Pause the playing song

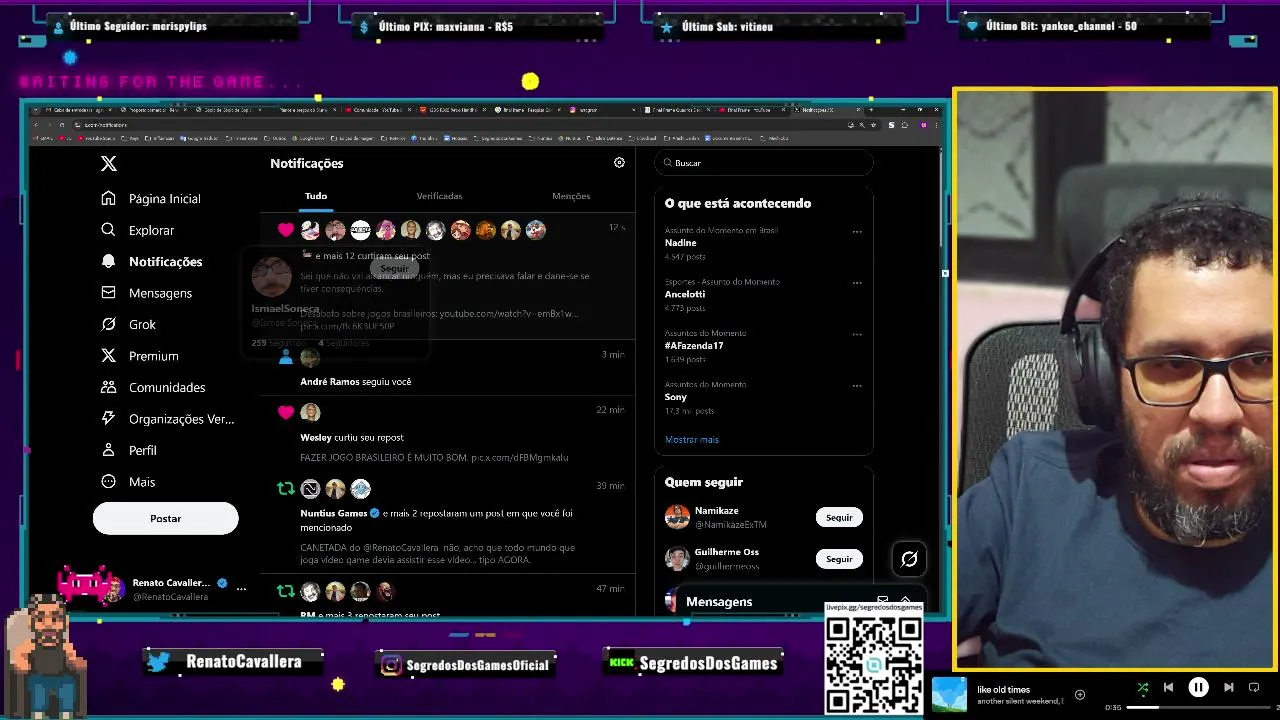tap(1198, 687)
